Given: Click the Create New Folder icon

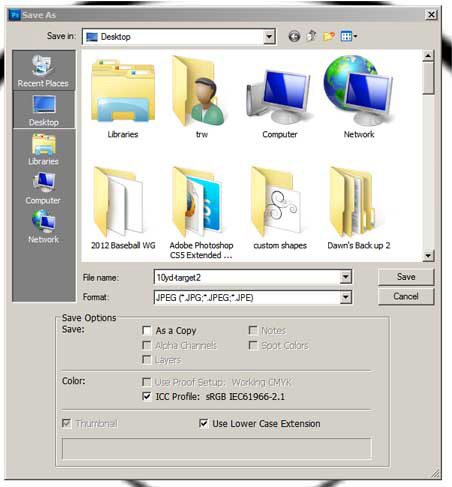Looking at the screenshot, I should [x=329, y=36].
